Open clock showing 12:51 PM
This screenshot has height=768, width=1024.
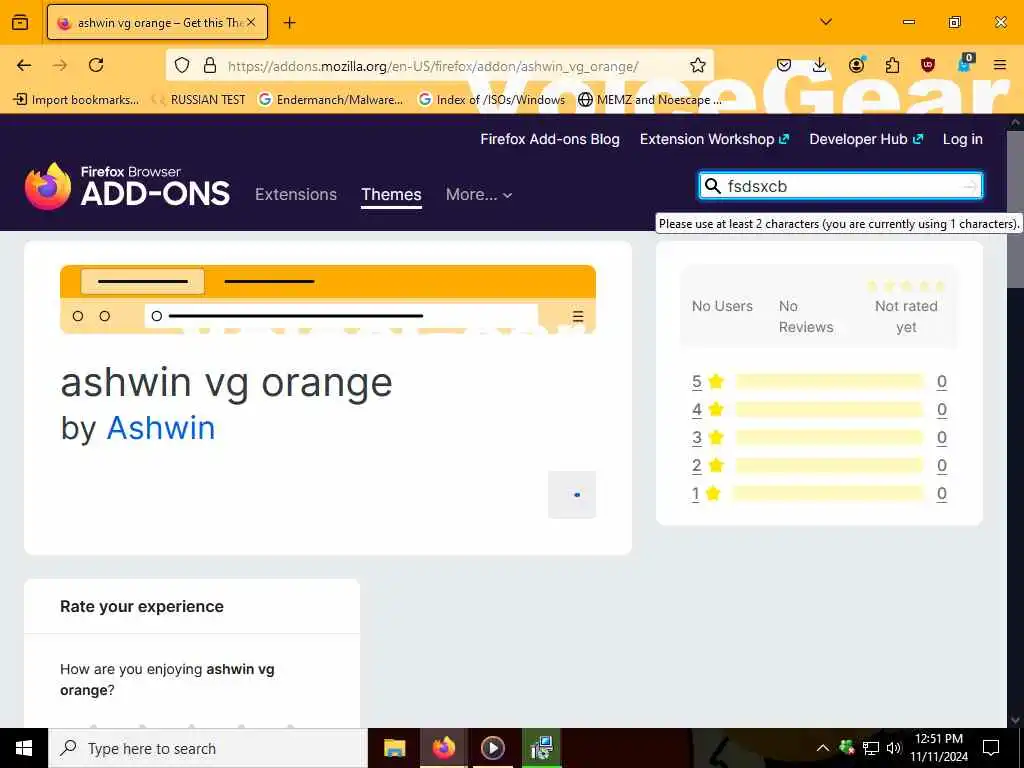pos(939,748)
